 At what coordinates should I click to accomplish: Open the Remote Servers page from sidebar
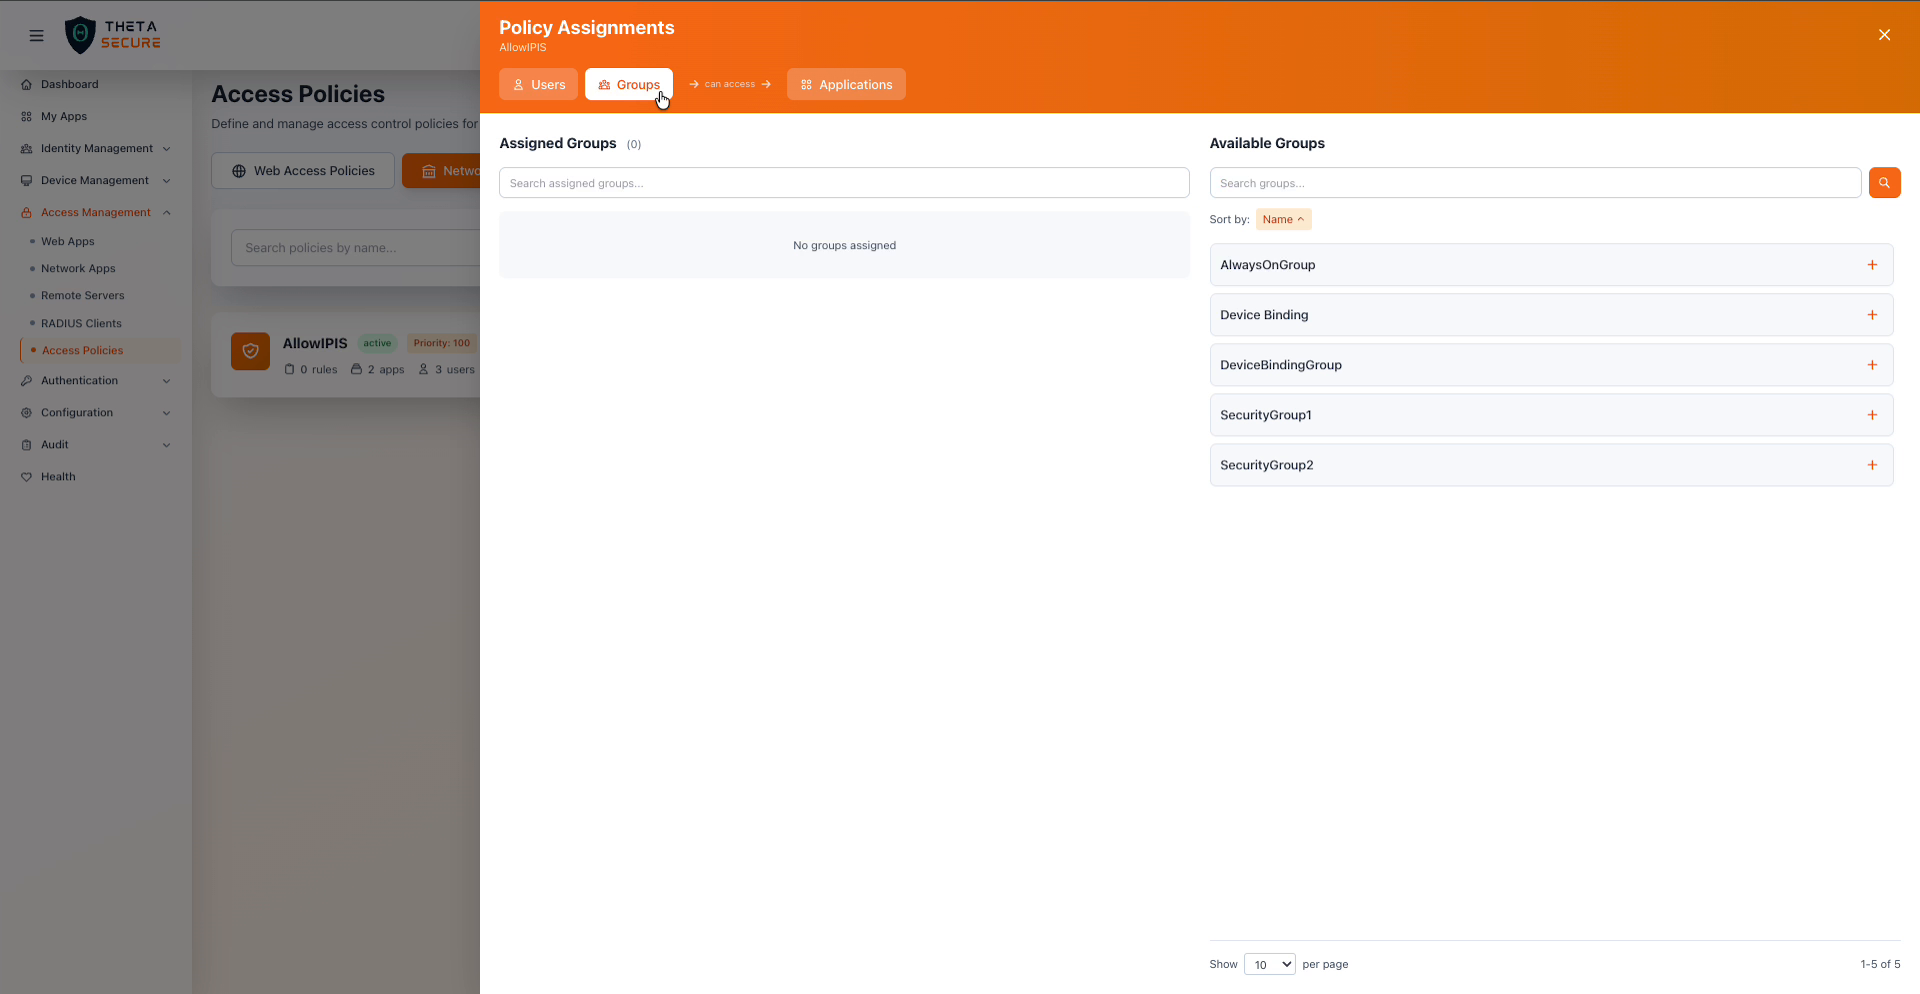pos(83,295)
